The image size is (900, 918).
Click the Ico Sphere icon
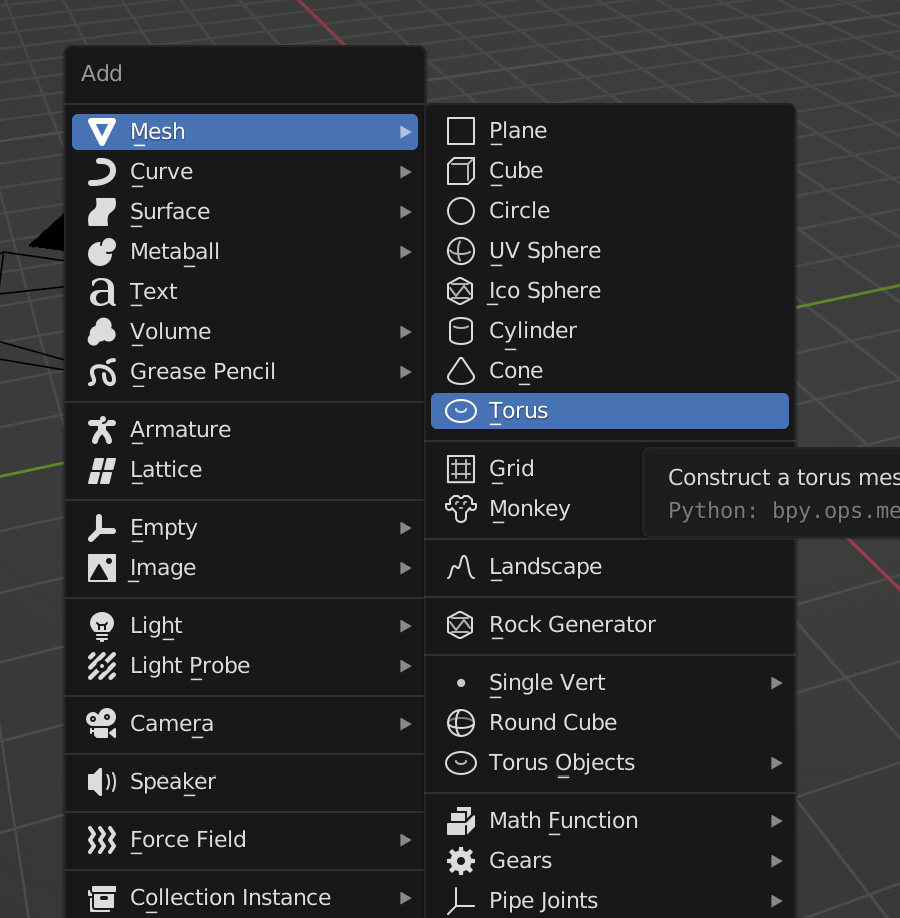pyautogui.click(x=461, y=291)
